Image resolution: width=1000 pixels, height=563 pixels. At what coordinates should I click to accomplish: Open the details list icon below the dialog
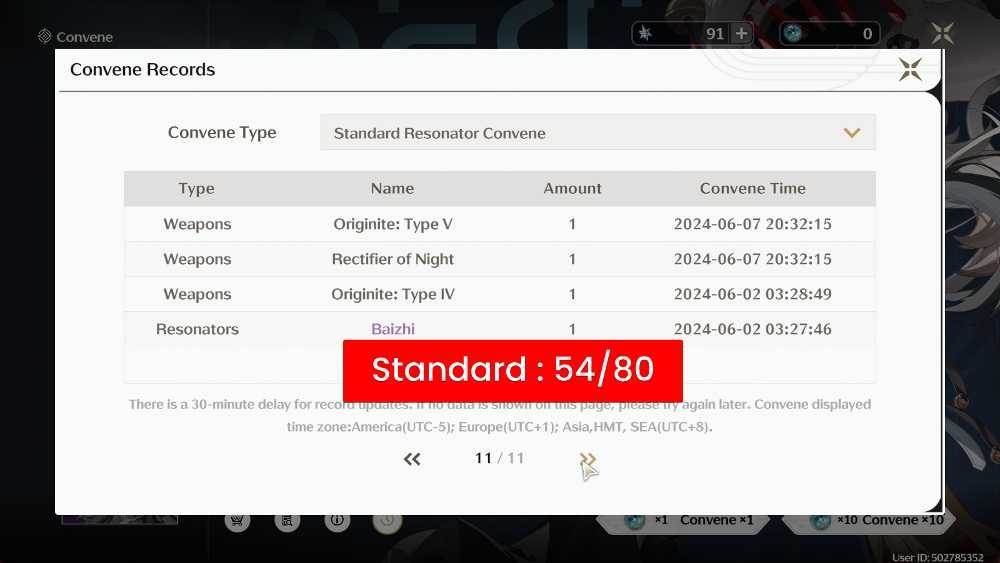click(x=287, y=520)
